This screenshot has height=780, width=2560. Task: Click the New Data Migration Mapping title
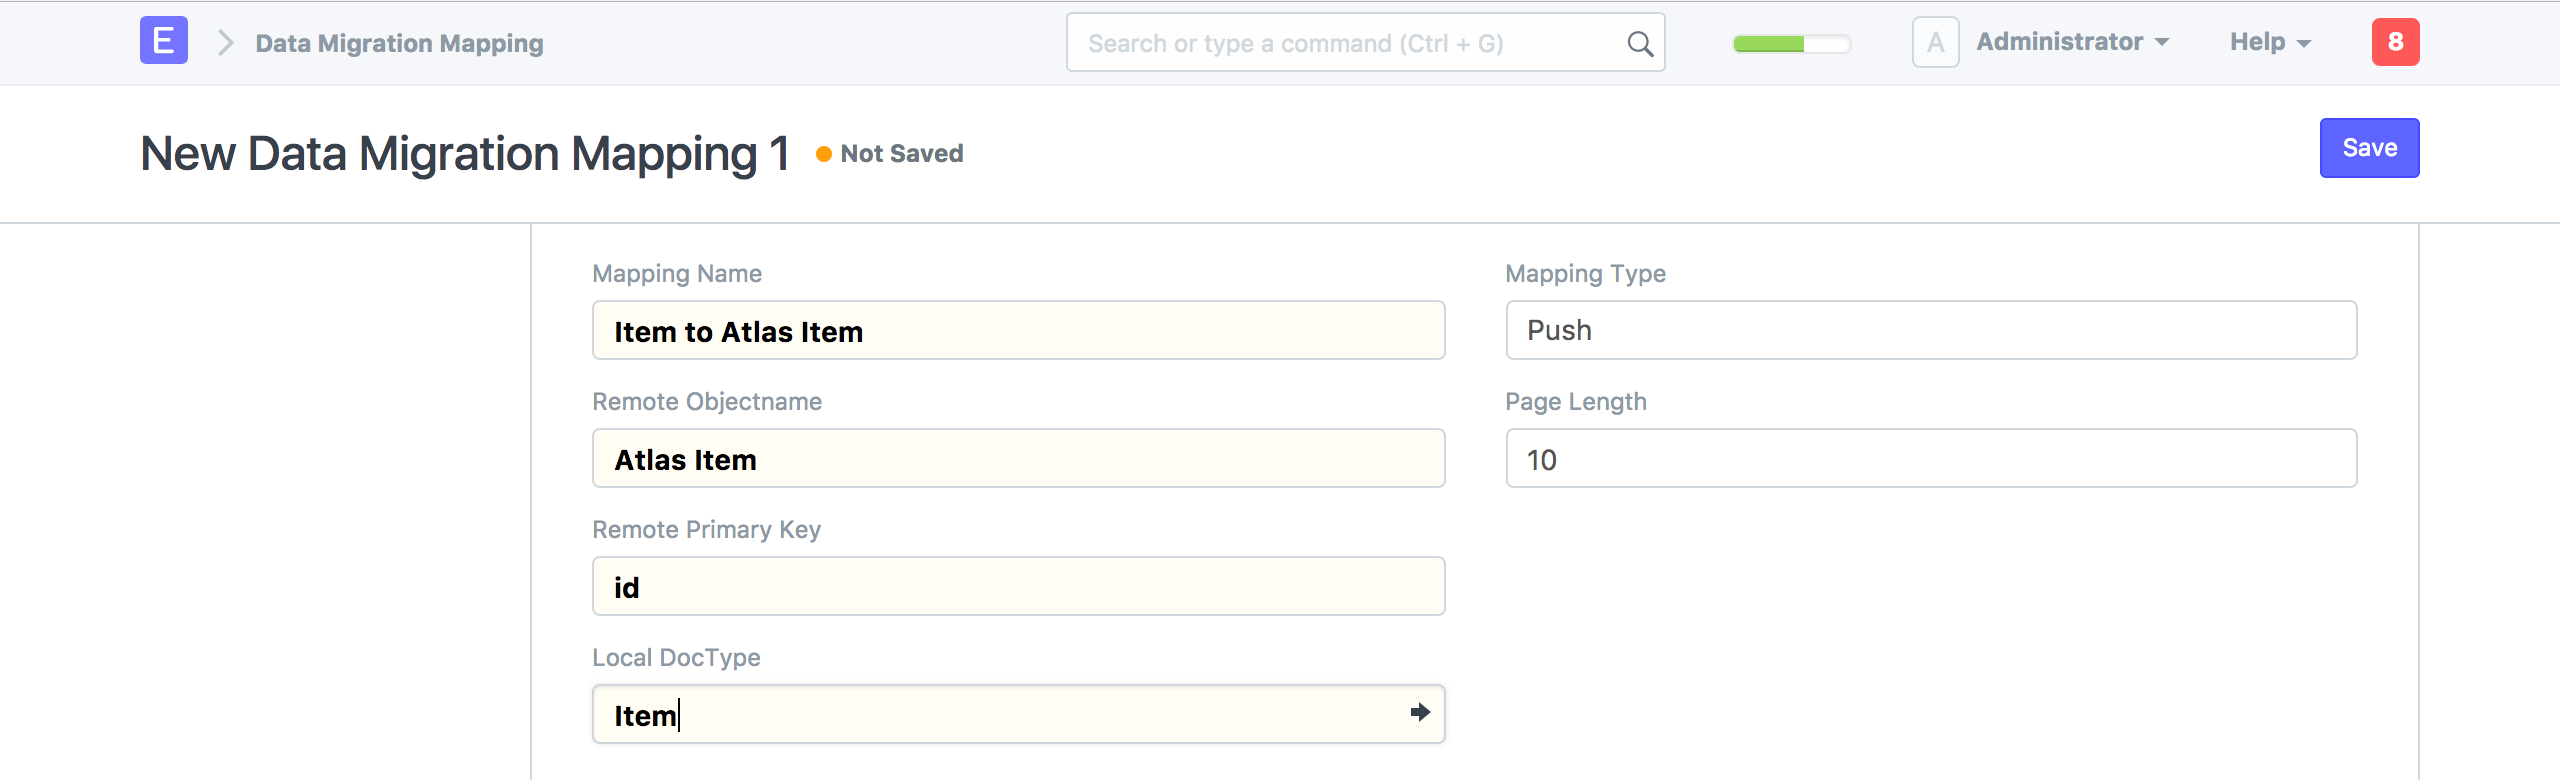[465, 154]
